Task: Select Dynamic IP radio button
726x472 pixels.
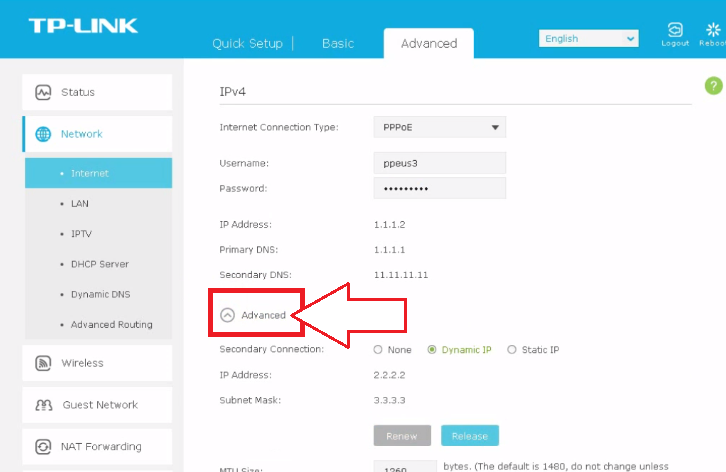Action: (432, 350)
